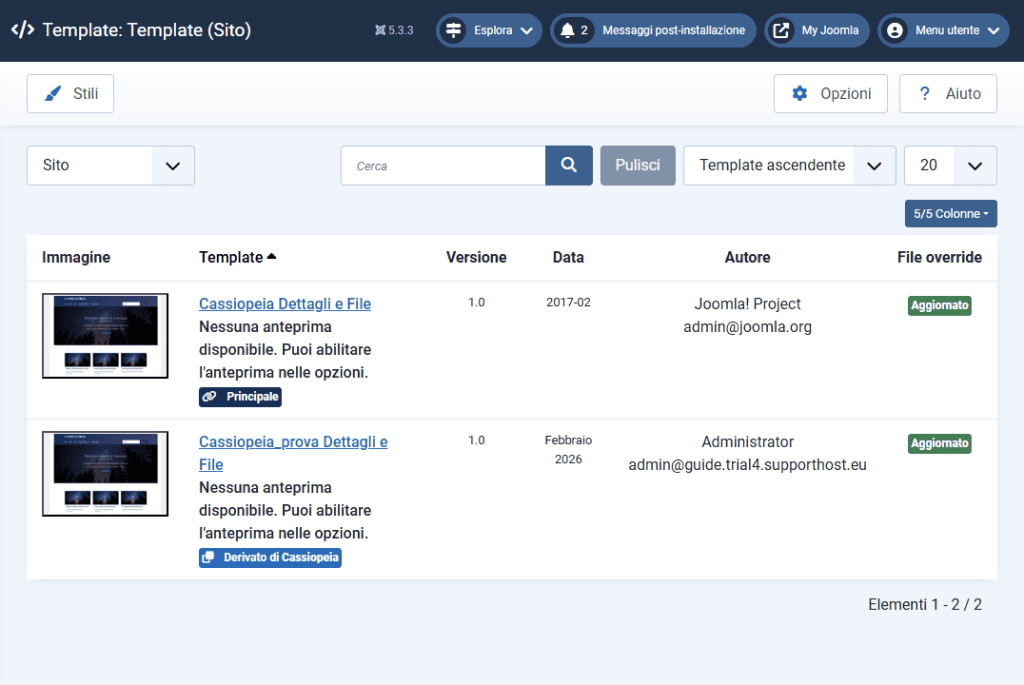Click the Febbraio 2026 date cell
The width and height of the screenshot is (1024, 685).
(x=568, y=450)
